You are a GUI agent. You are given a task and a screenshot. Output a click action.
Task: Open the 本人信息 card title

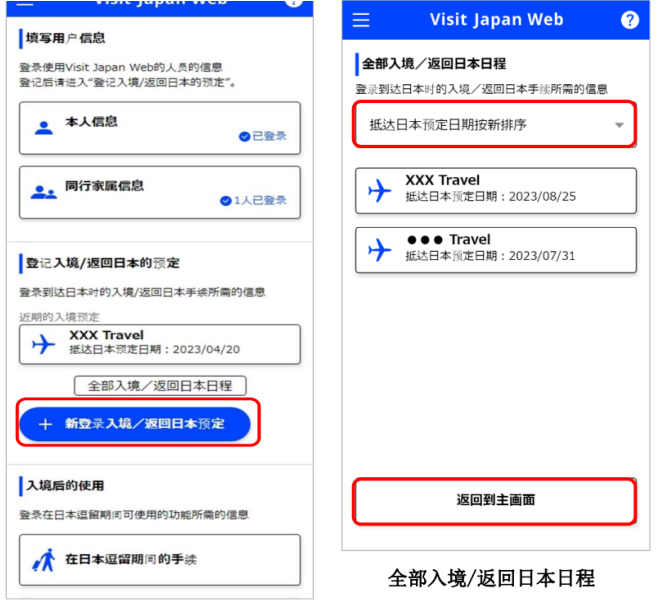91,122
